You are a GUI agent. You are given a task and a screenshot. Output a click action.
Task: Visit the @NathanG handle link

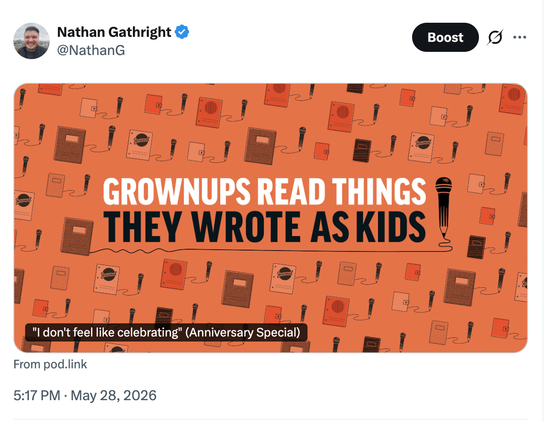91,50
